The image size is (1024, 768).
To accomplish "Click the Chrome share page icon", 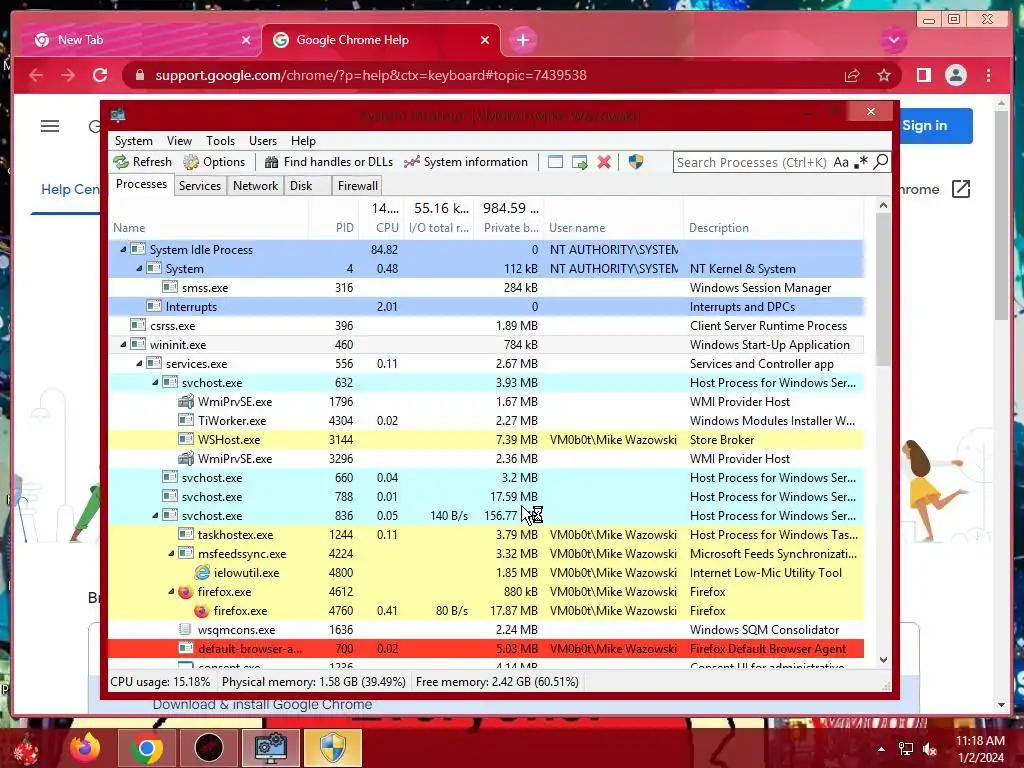I will click(x=852, y=75).
